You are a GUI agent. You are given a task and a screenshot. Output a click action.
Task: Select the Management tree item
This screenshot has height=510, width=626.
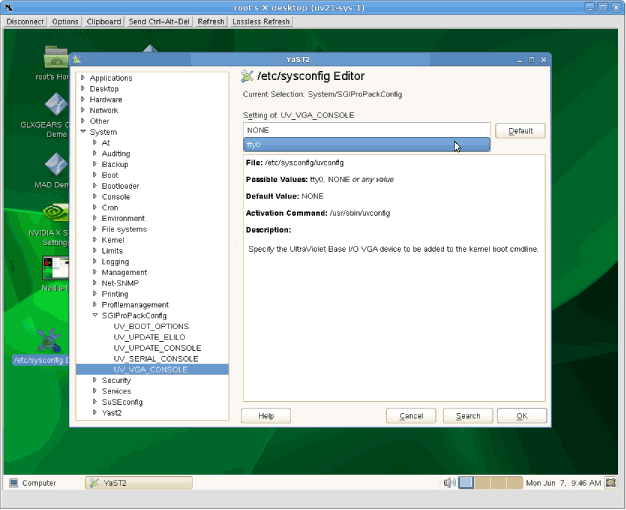tap(124, 272)
